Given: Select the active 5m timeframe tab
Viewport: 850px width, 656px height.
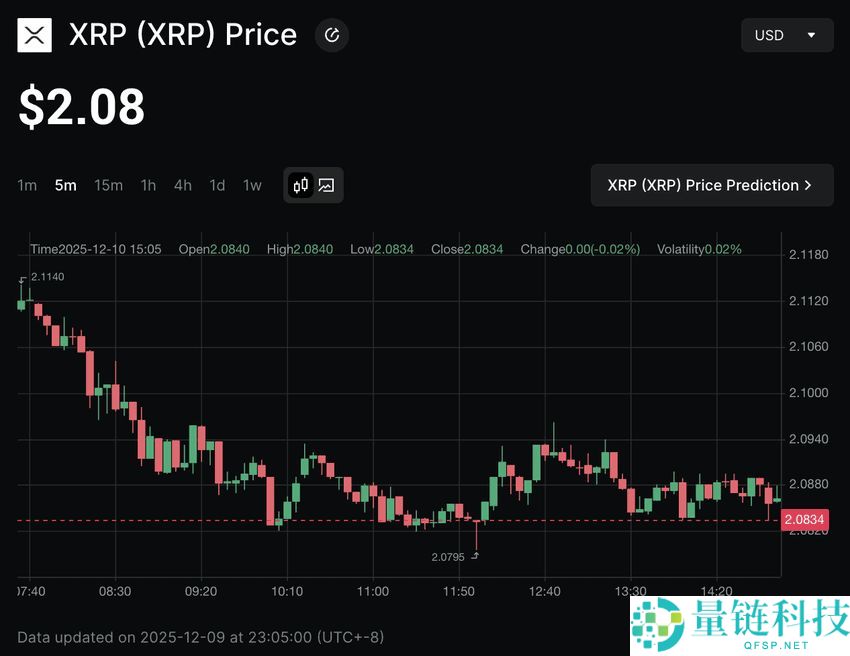Looking at the screenshot, I should (65, 185).
